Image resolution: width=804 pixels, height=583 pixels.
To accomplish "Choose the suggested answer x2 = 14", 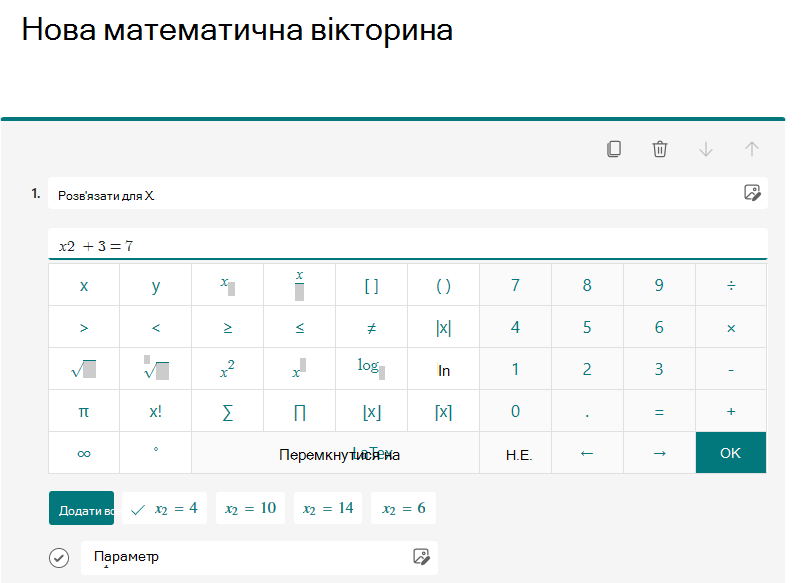I will coord(328,508).
